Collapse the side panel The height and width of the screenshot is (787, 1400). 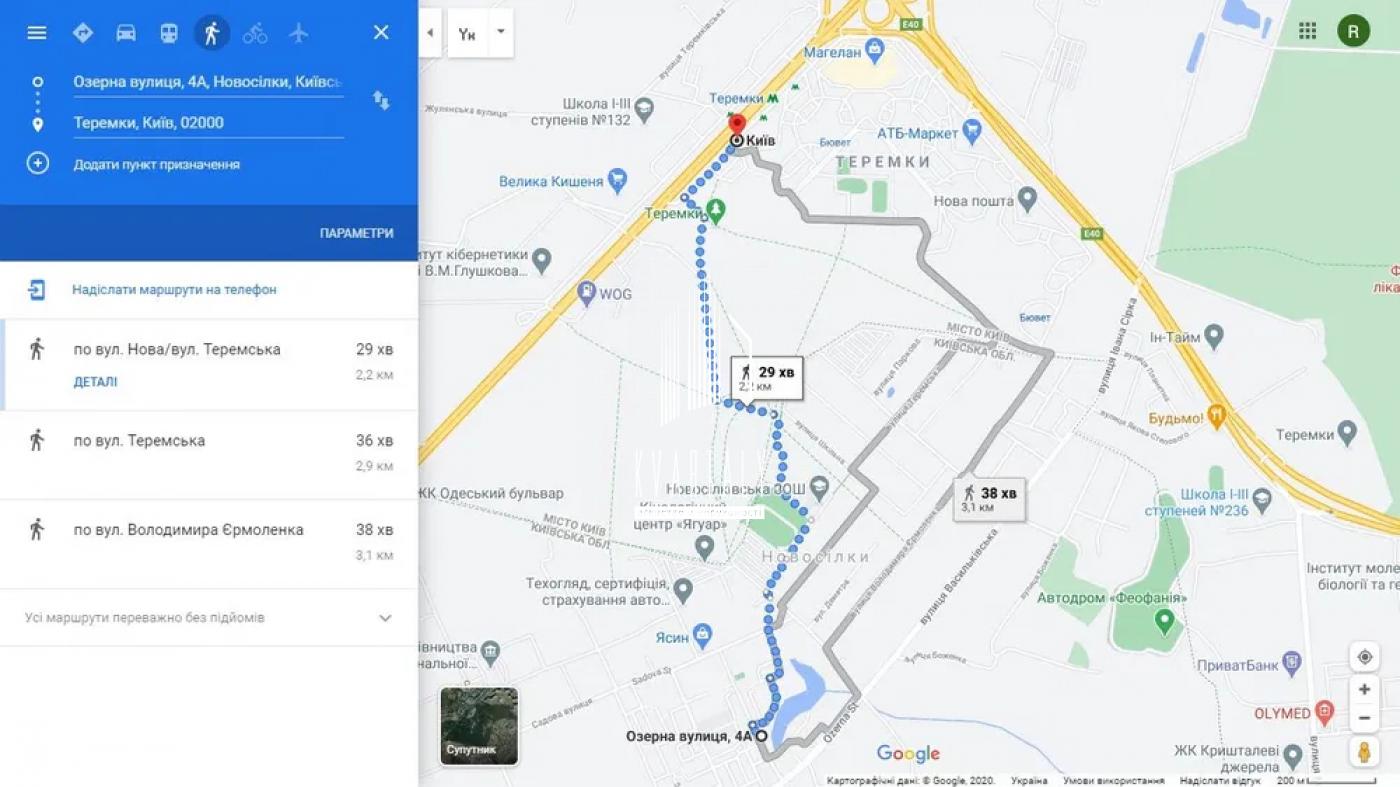pyautogui.click(x=430, y=33)
